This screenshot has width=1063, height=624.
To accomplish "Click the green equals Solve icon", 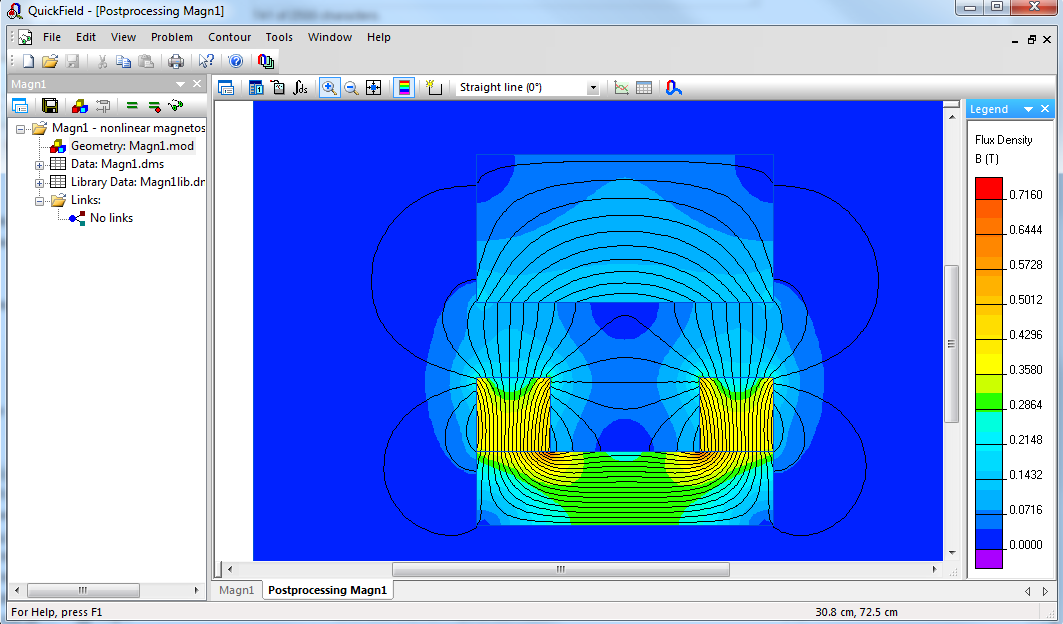I will (x=132, y=106).
